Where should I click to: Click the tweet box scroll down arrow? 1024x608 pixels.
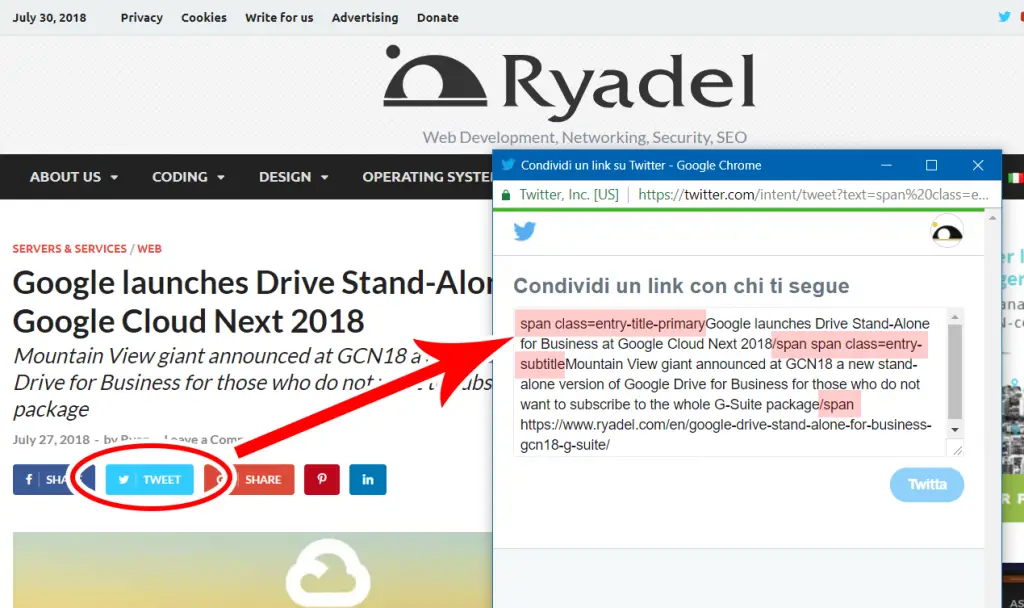coord(955,429)
